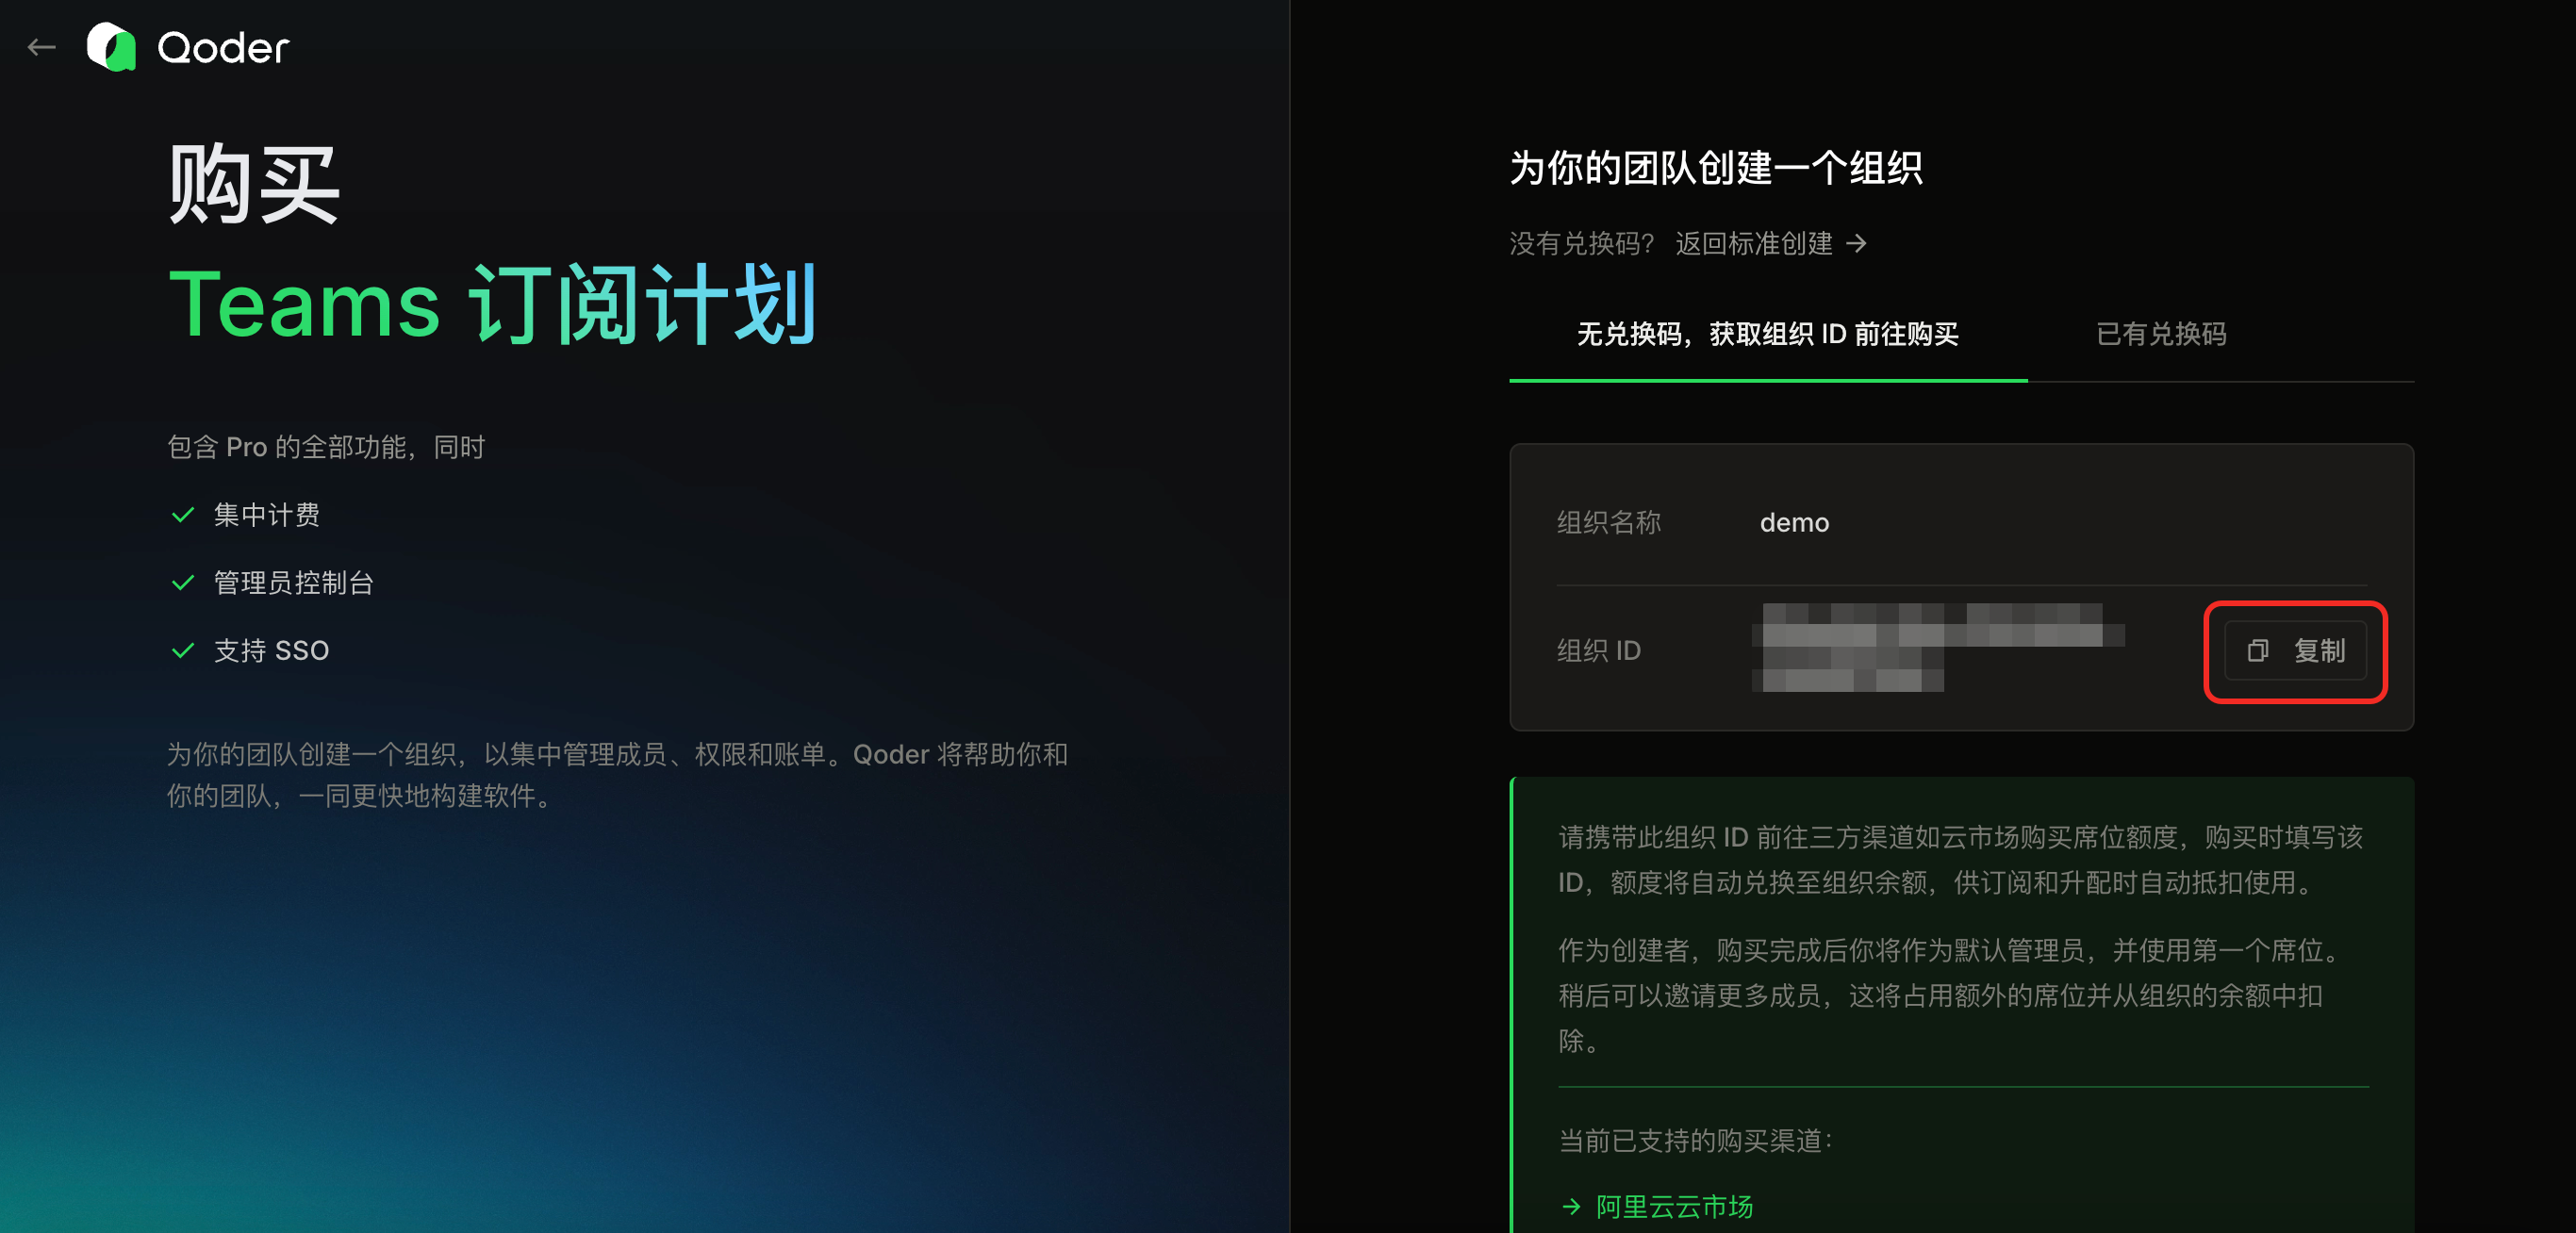Click the blurred organization ID value

1937,648
